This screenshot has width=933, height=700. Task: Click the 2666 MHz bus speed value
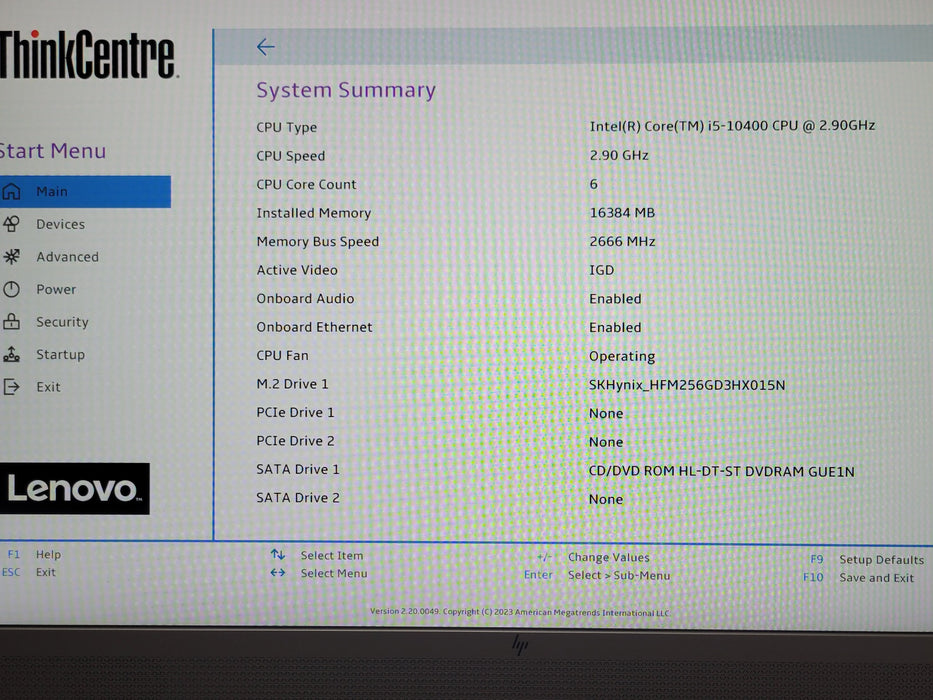pyautogui.click(x=622, y=241)
